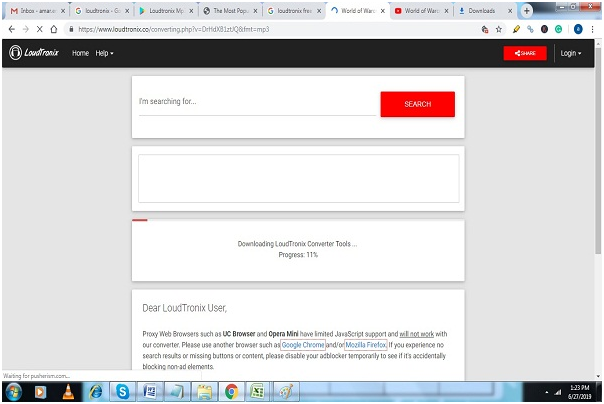Go to Home in site navbar
The height and width of the screenshot is (404, 604).
pos(80,53)
